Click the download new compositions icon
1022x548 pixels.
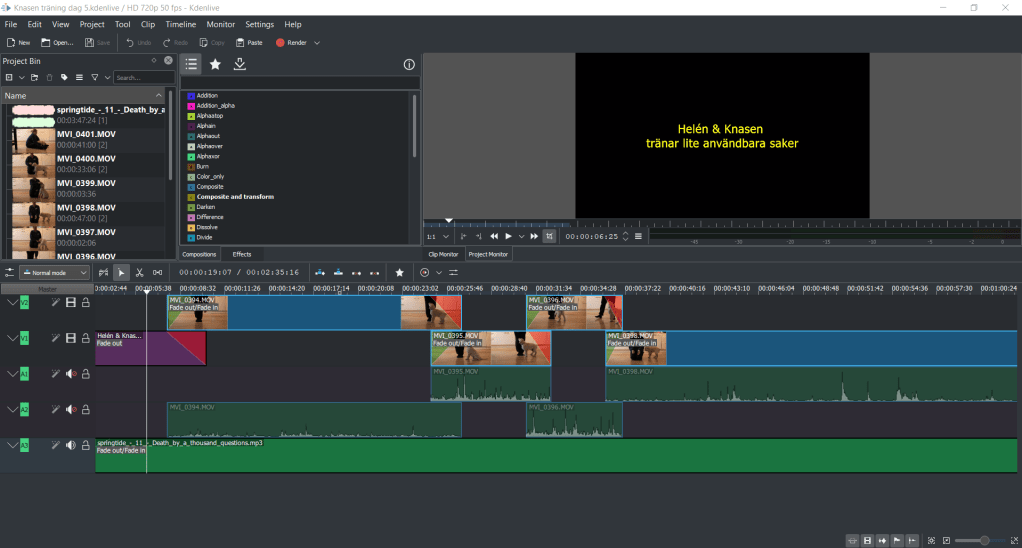pyautogui.click(x=240, y=64)
